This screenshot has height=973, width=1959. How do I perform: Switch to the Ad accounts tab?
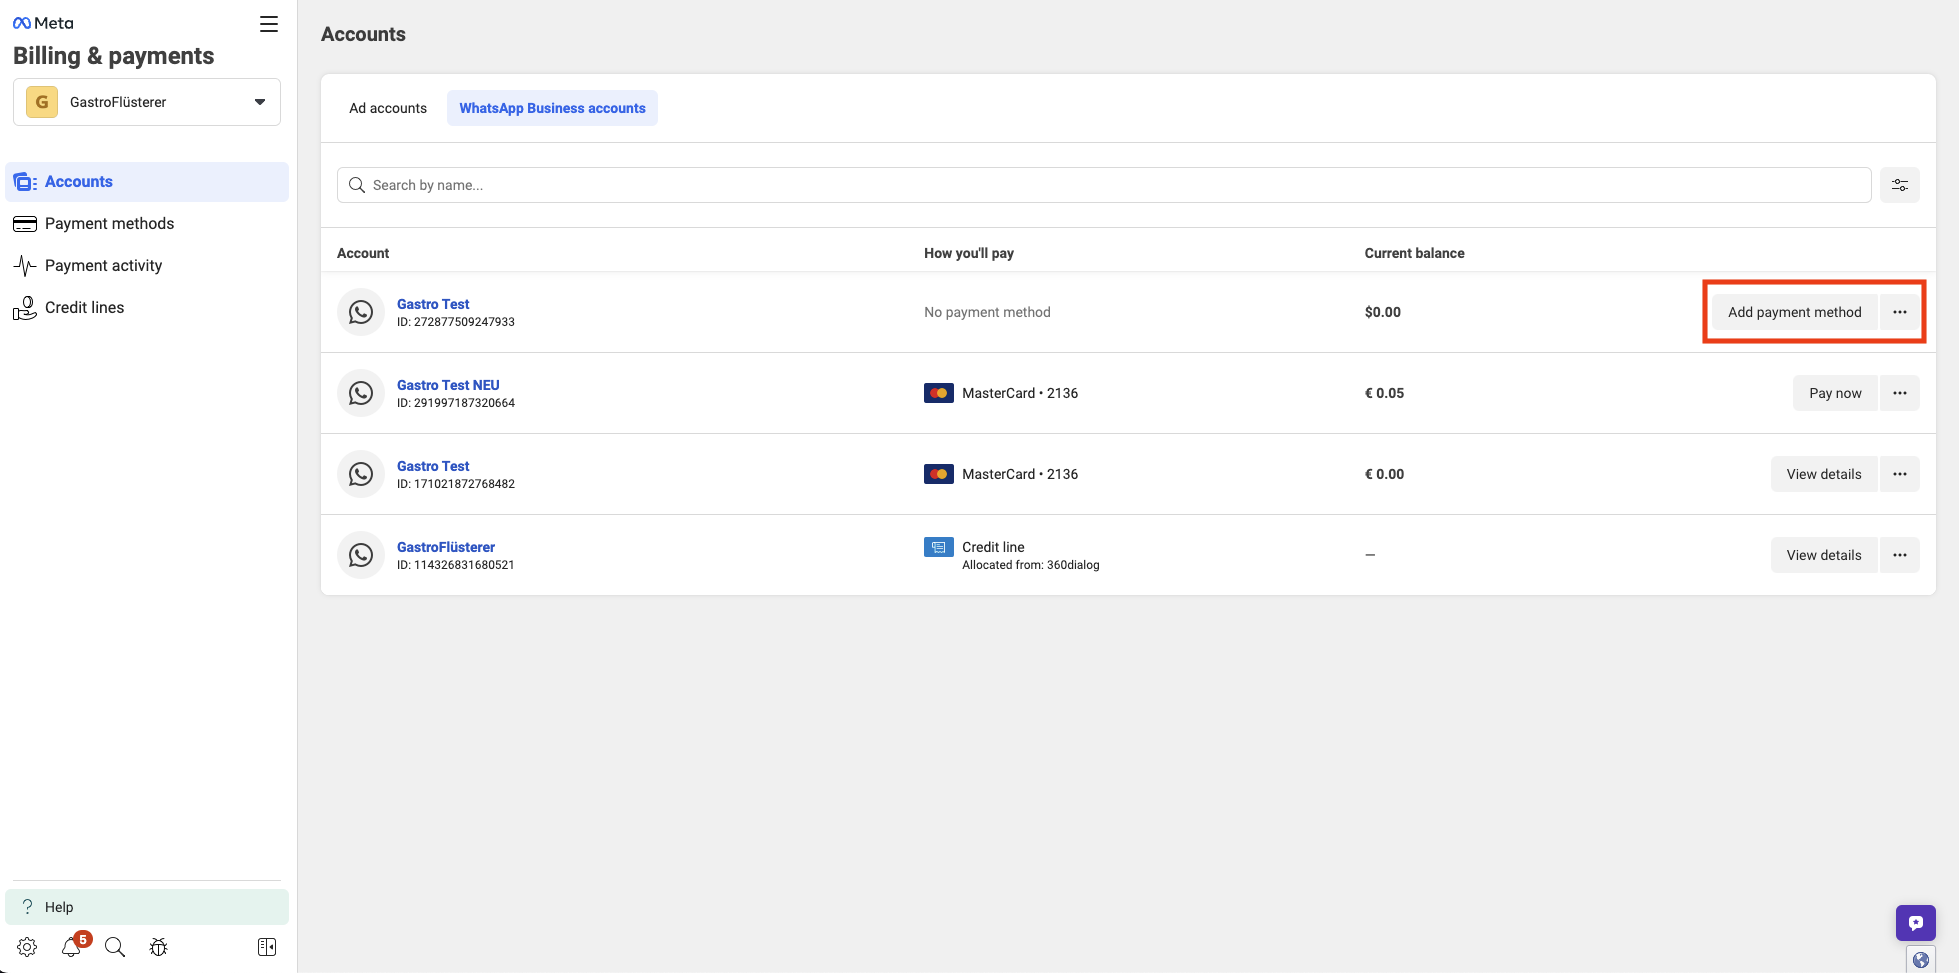click(x=388, y=108)
